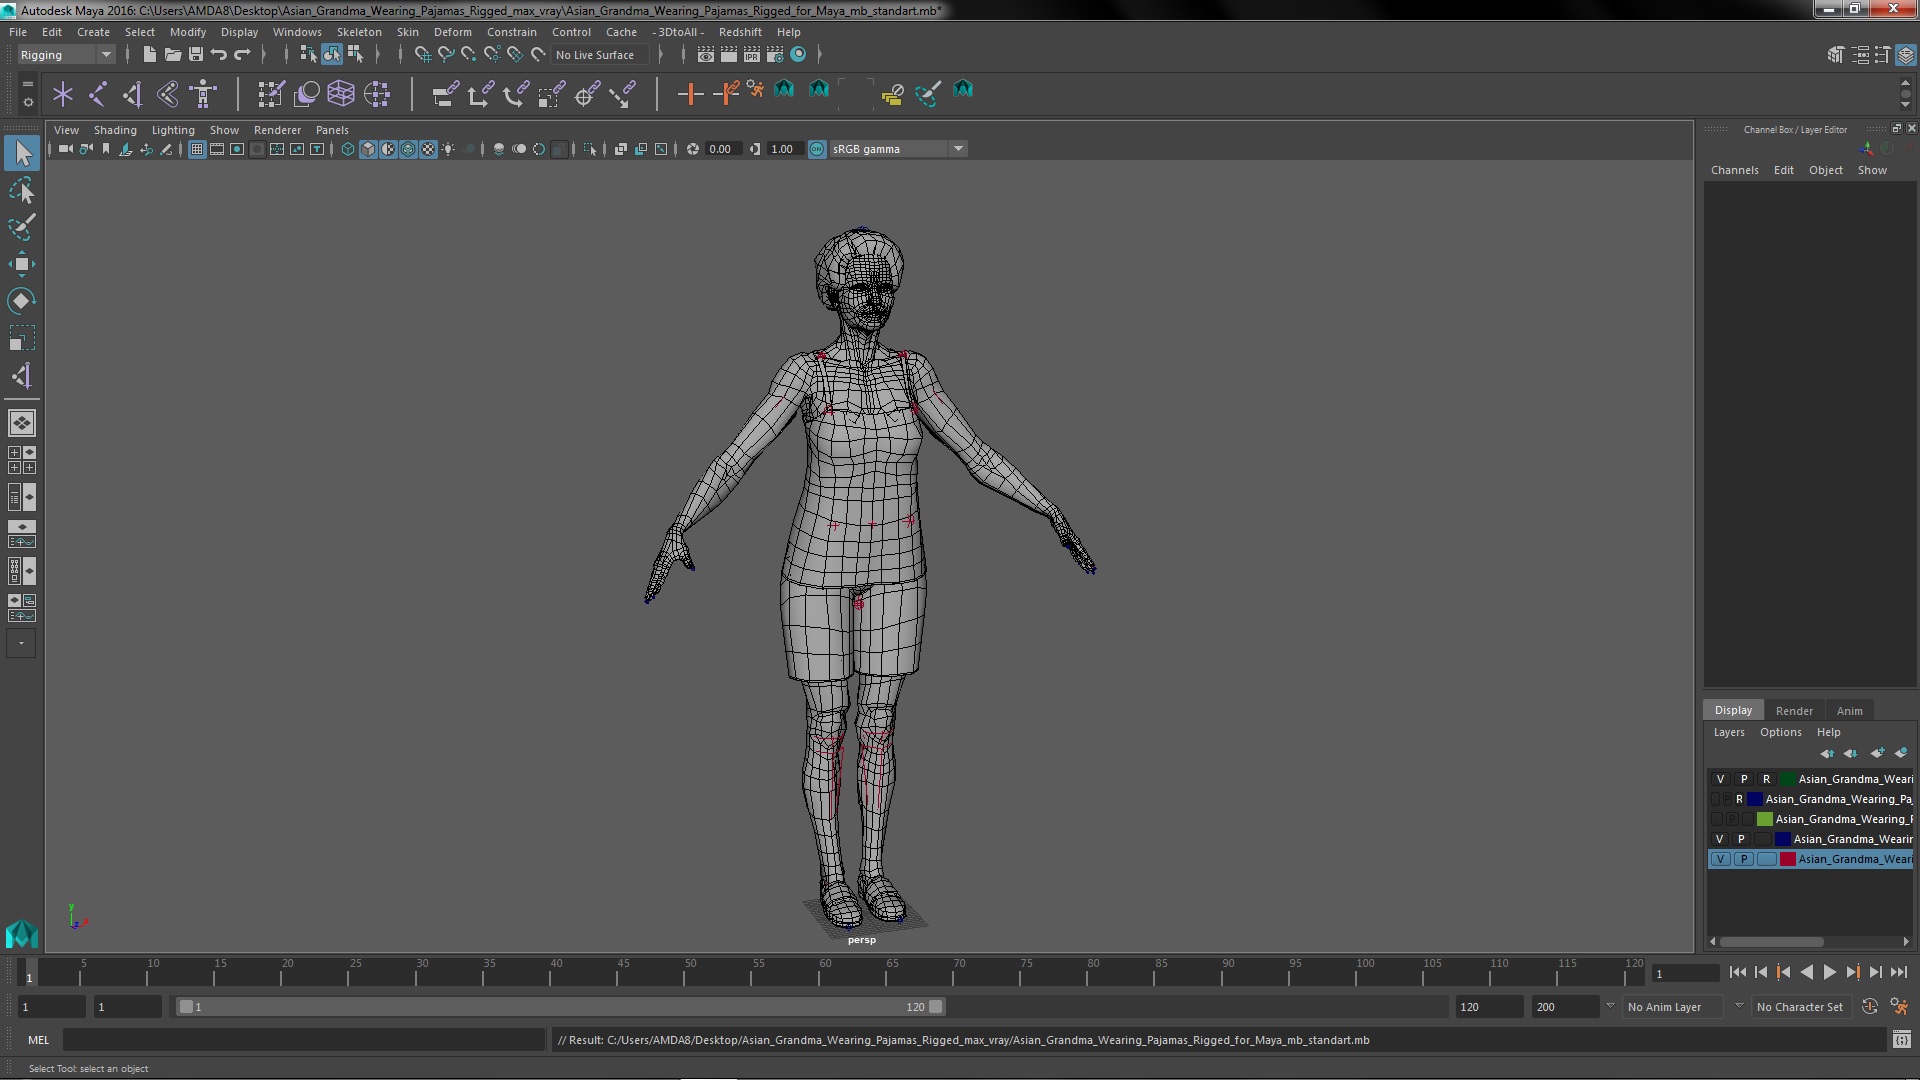Click the MEL command language button
This screenshot has width=1920, height=1080.
pyautogui.click(x=38, y=1040)
